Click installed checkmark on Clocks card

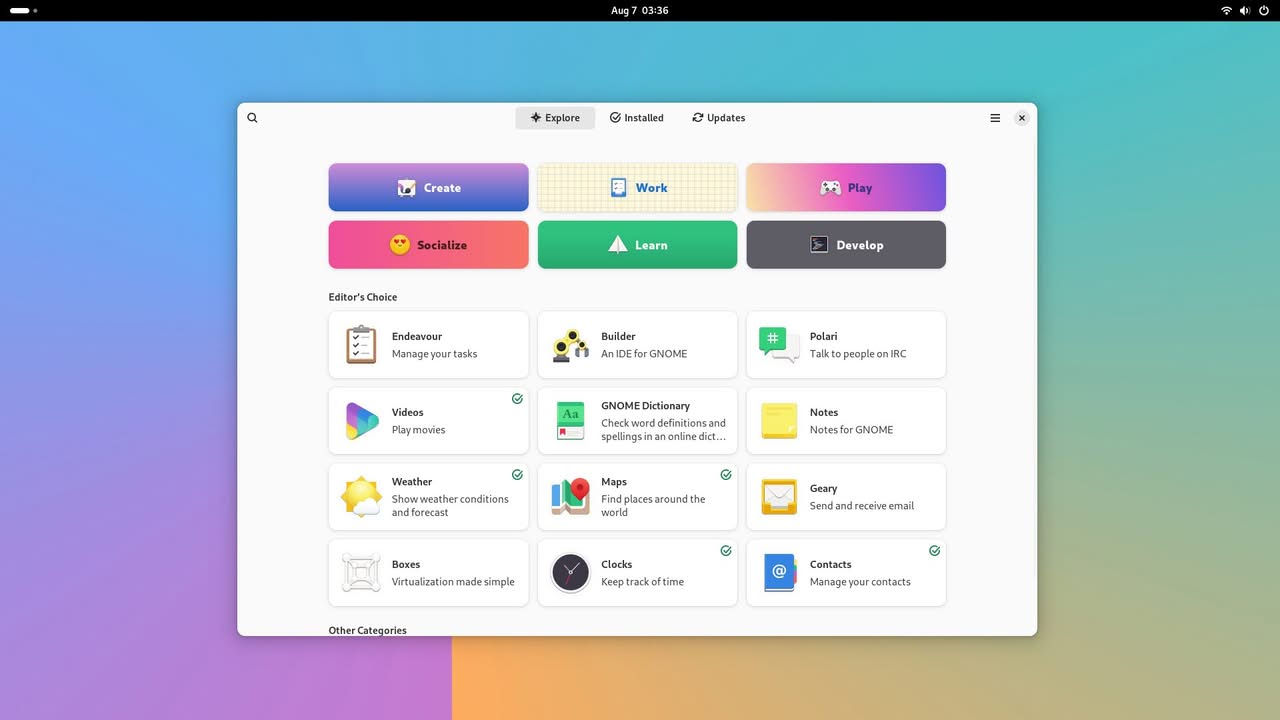coord(726,551)
